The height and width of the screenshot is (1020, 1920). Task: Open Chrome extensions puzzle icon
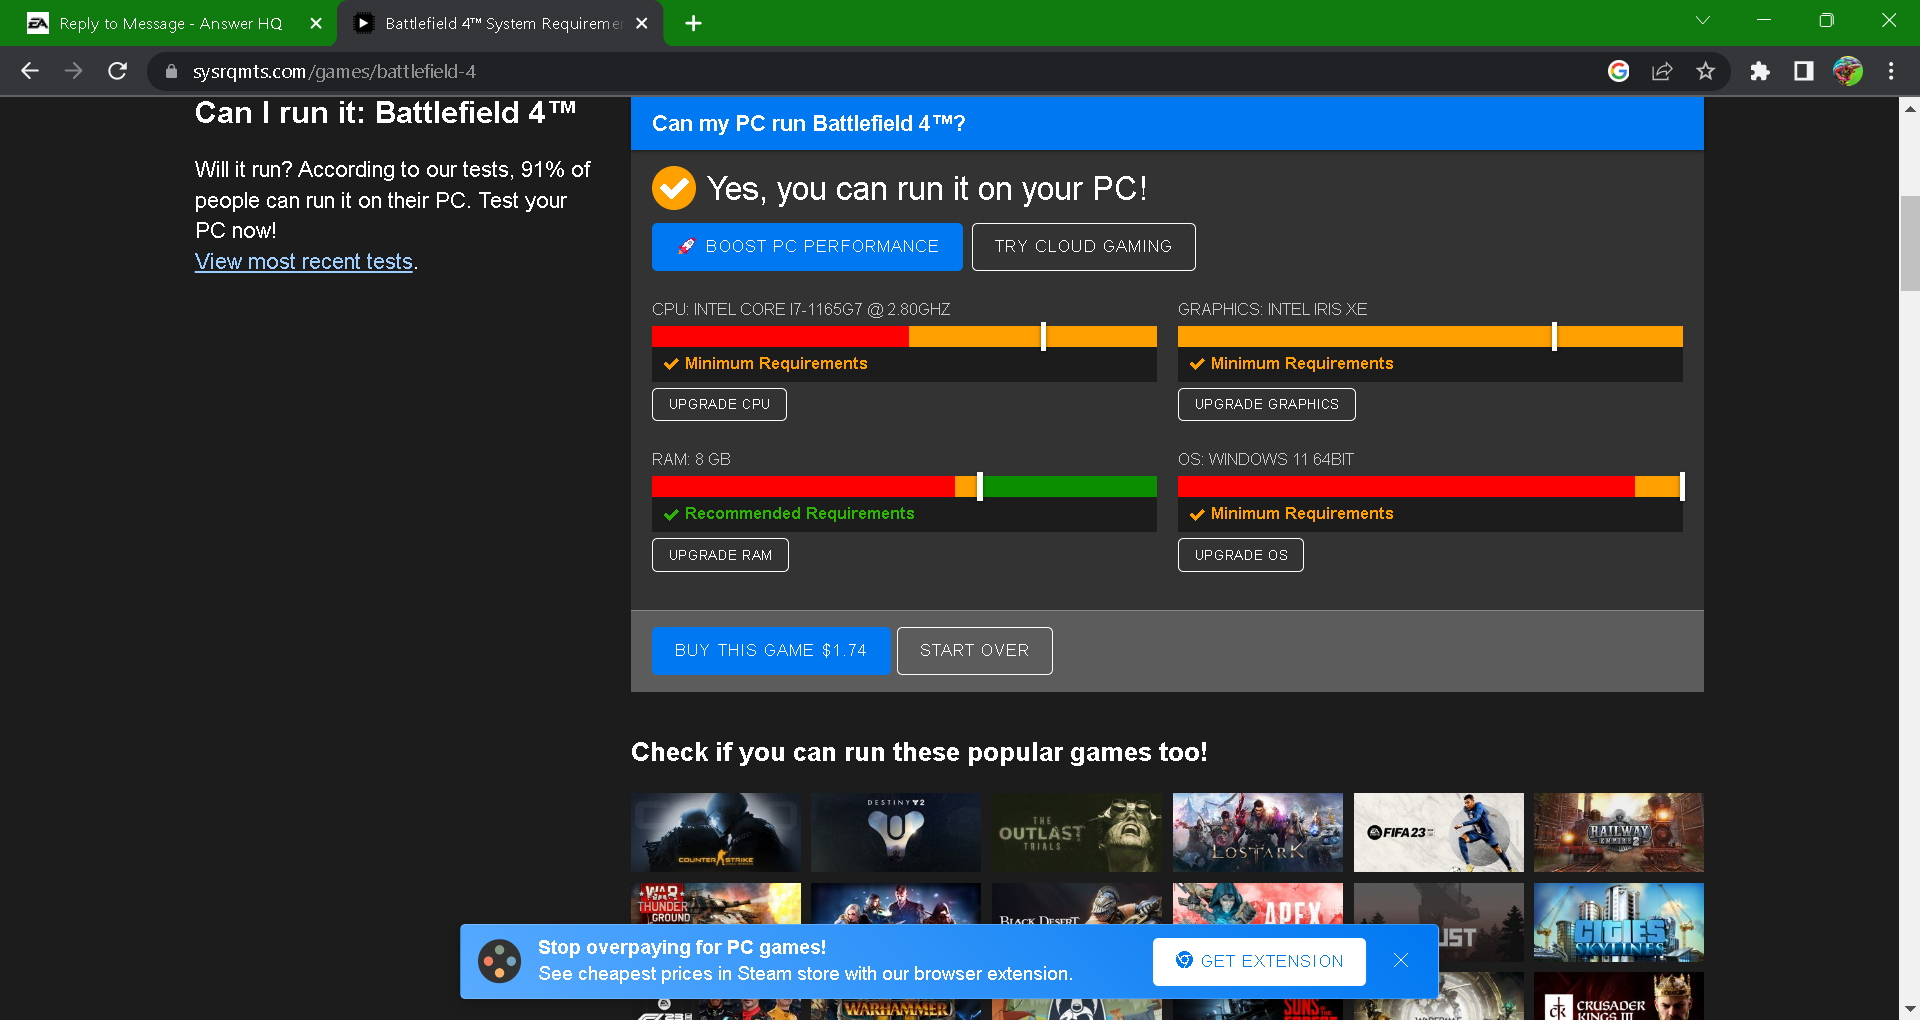click(x=1760, y=71)
